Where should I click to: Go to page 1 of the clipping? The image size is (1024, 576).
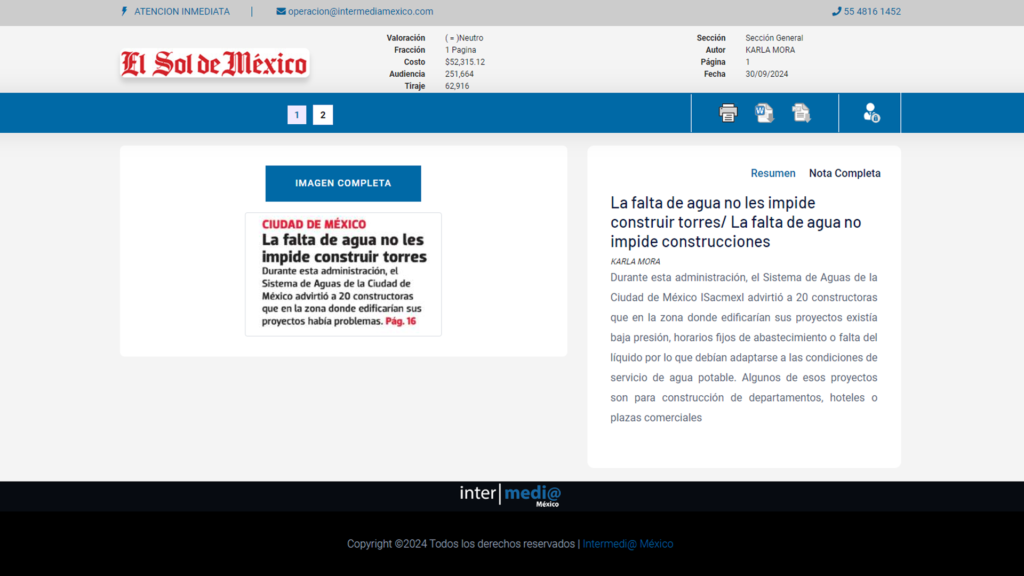coord(296,115)
